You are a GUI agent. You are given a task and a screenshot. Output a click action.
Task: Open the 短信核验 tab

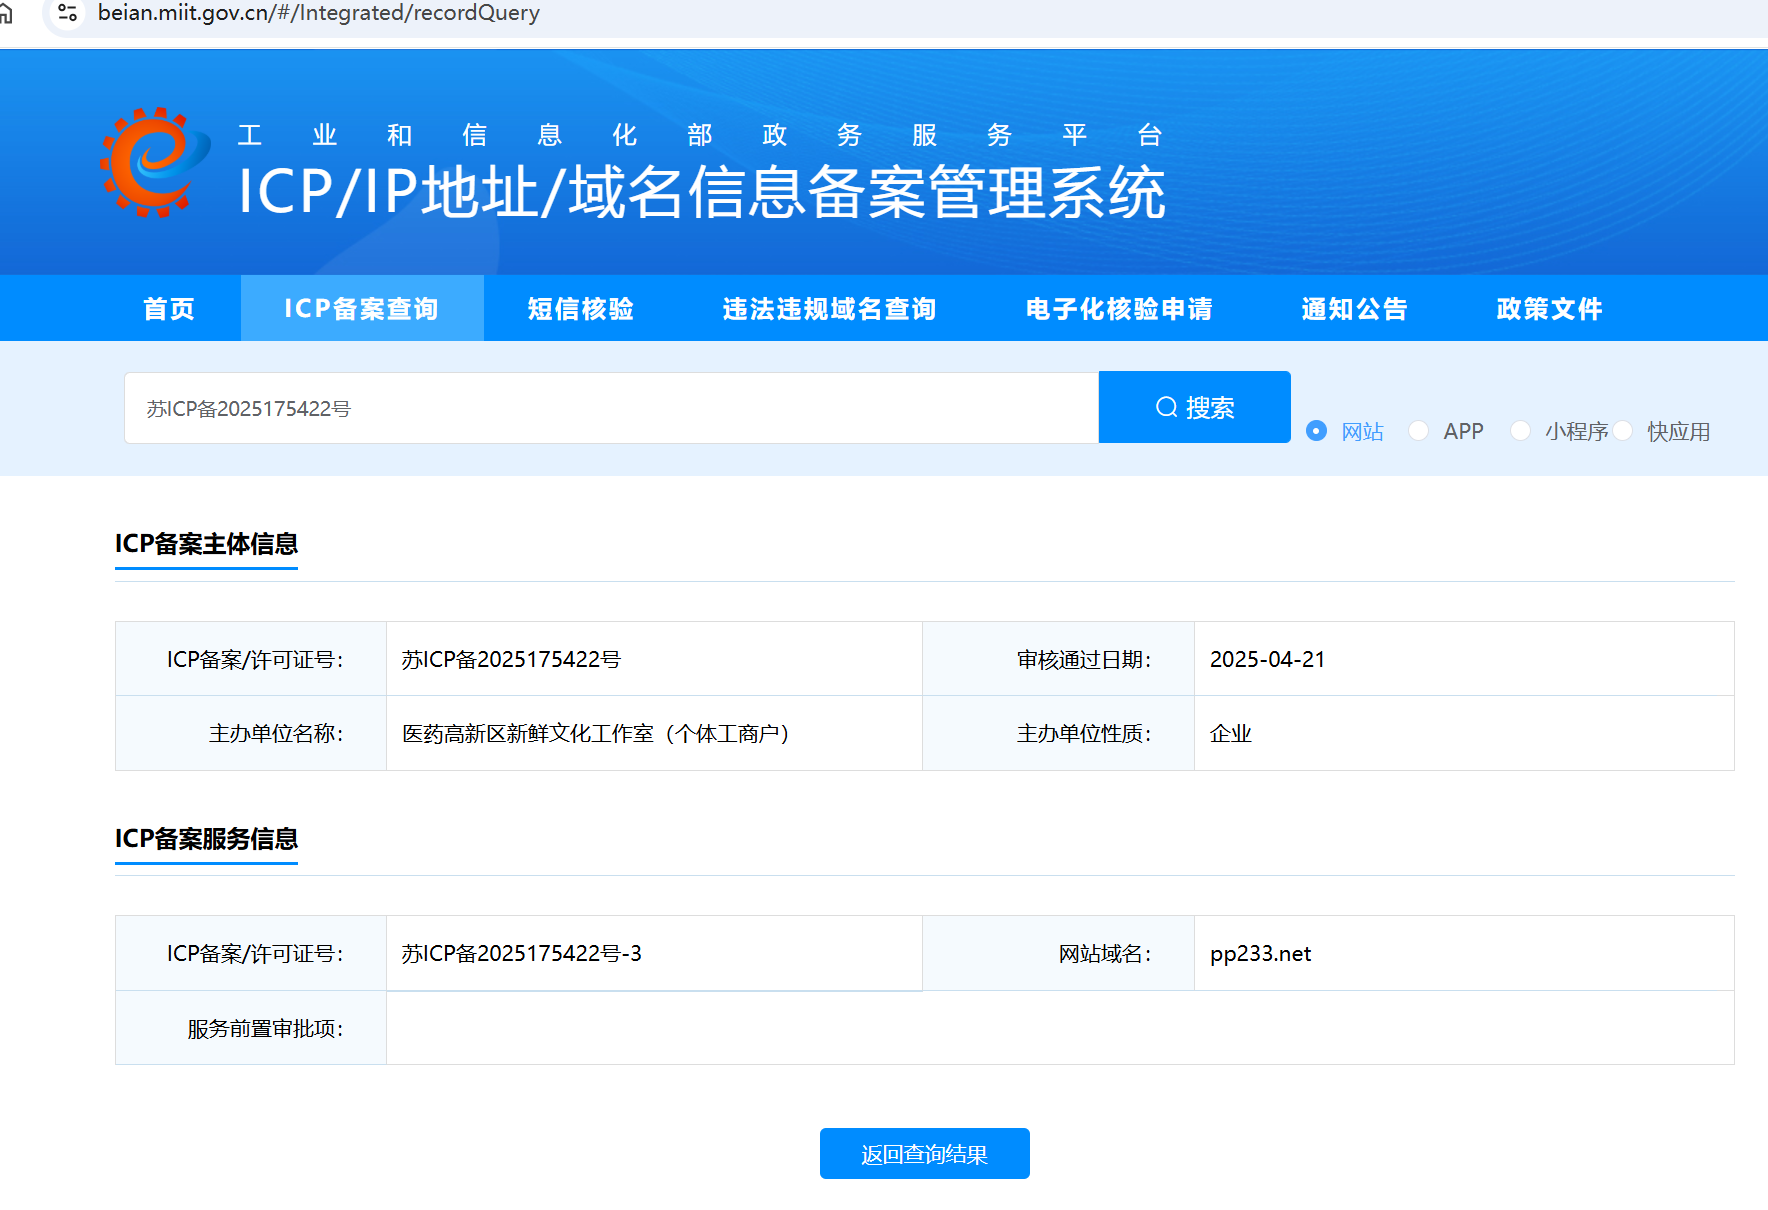581,308
